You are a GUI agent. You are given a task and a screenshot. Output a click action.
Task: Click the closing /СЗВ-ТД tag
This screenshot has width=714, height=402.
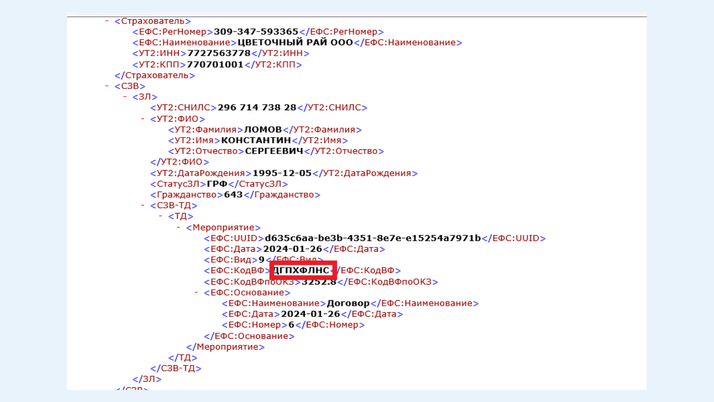click(x=176, y=368)
